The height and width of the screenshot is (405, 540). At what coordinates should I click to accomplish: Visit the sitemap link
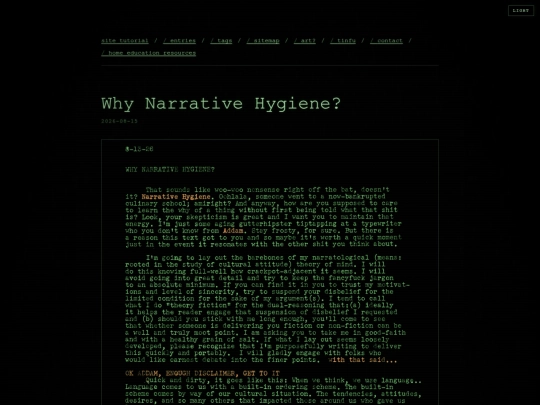click(x=263, y=41)
